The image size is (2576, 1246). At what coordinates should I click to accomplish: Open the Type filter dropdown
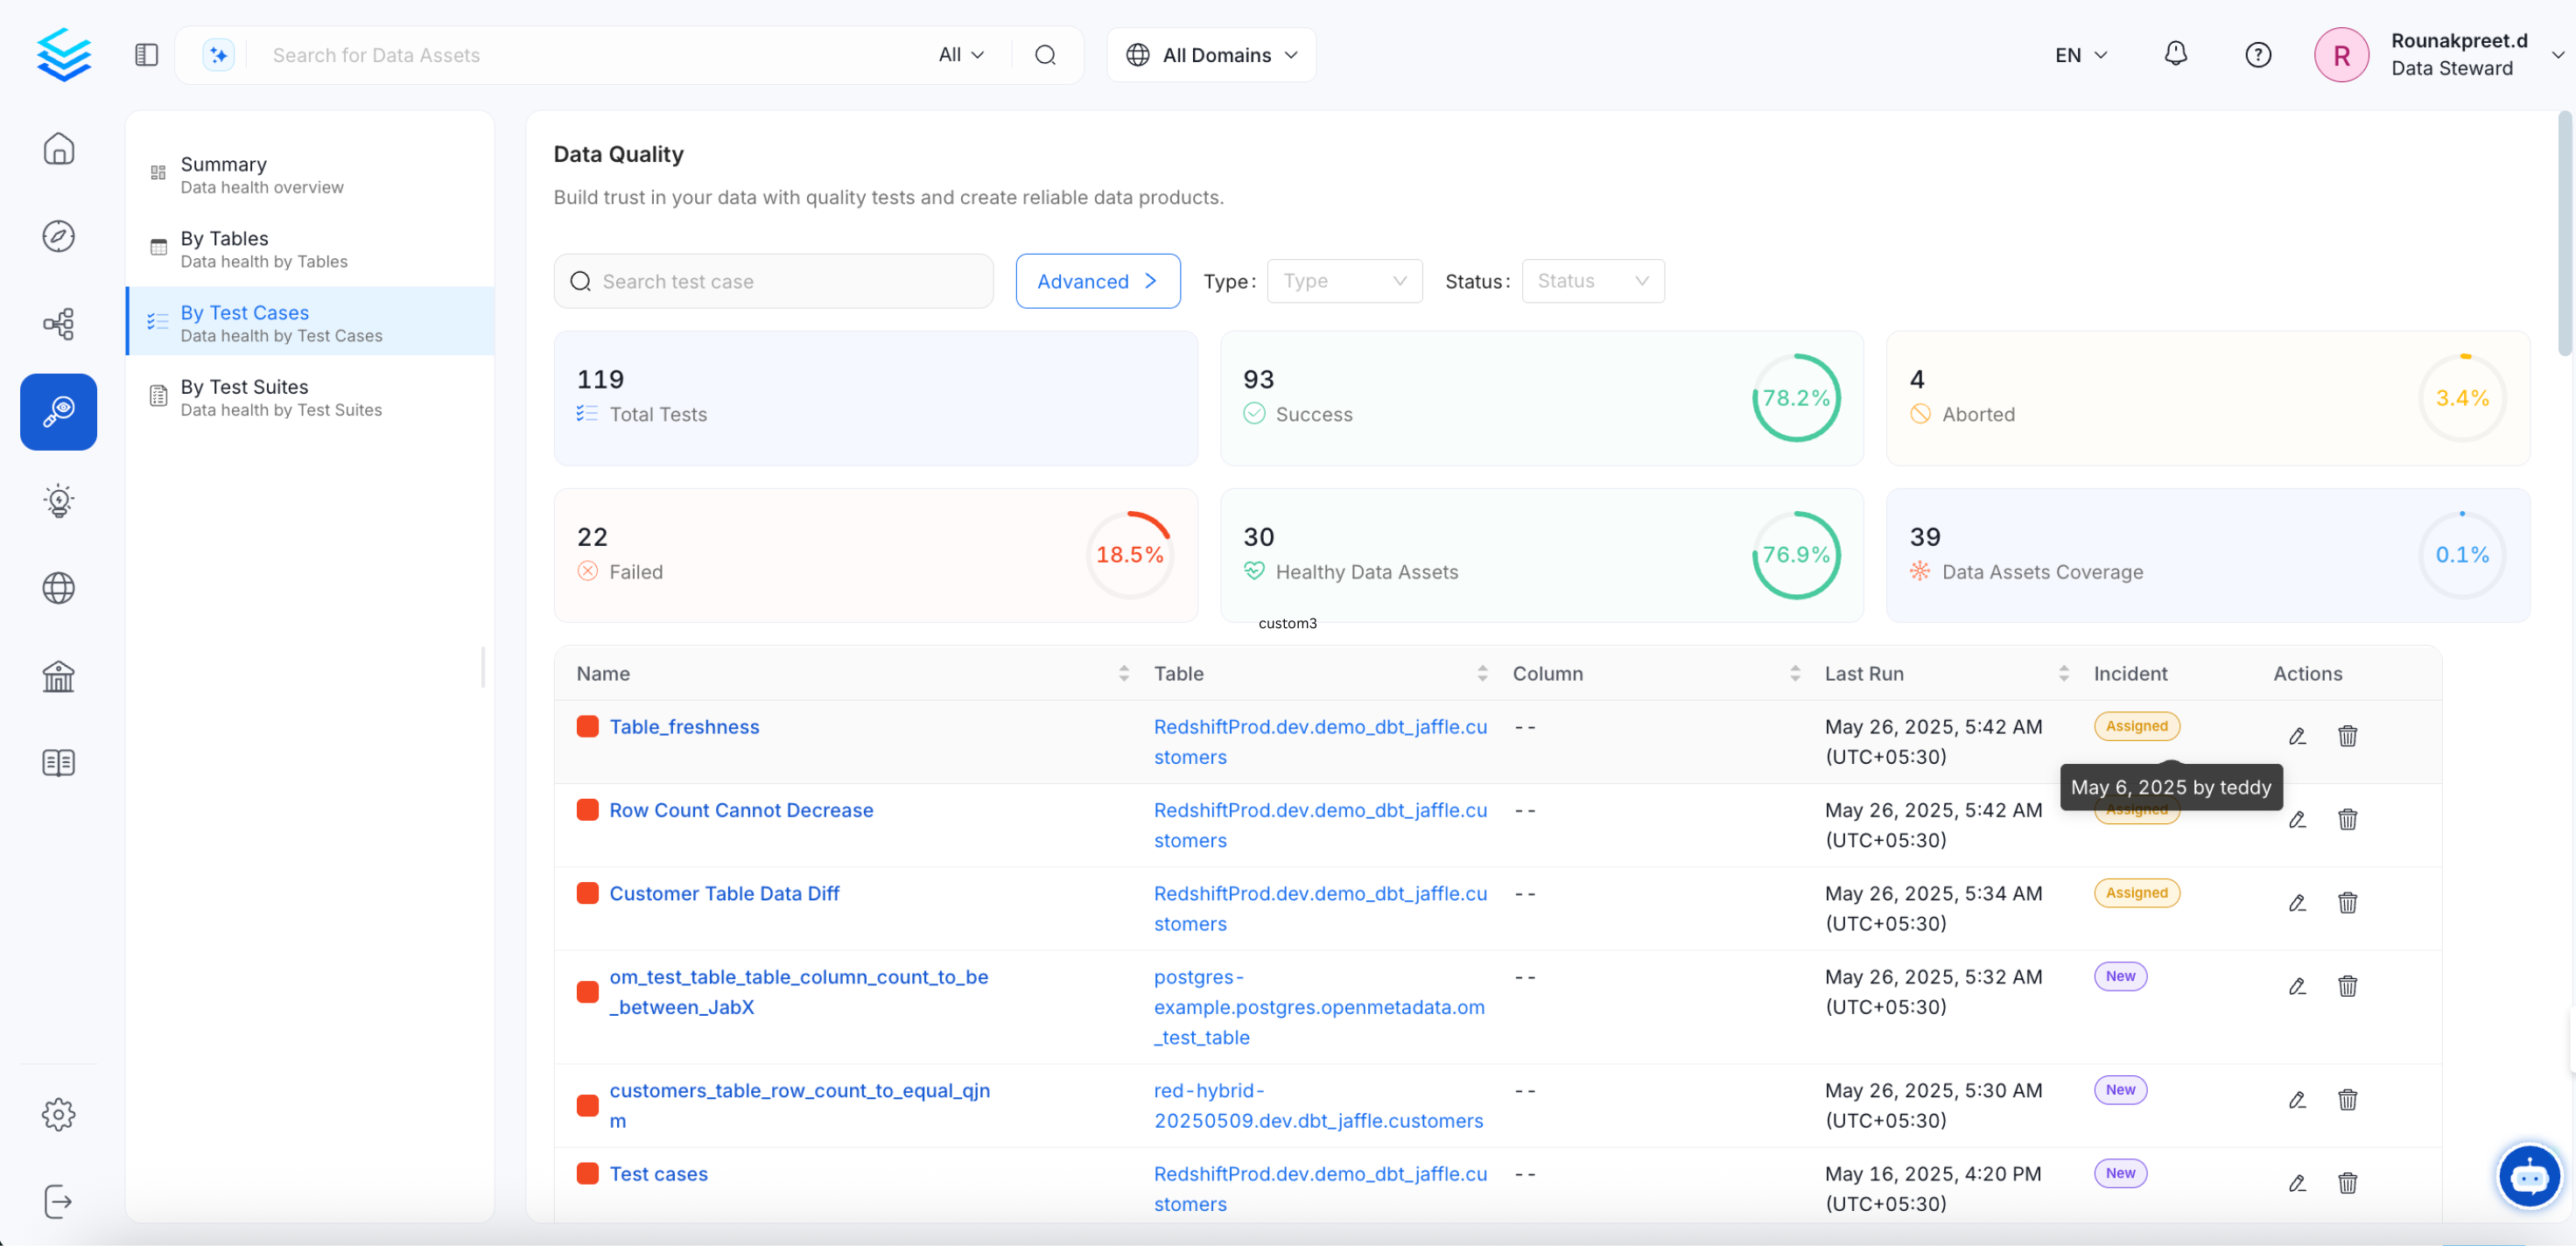coord(1344,281)
